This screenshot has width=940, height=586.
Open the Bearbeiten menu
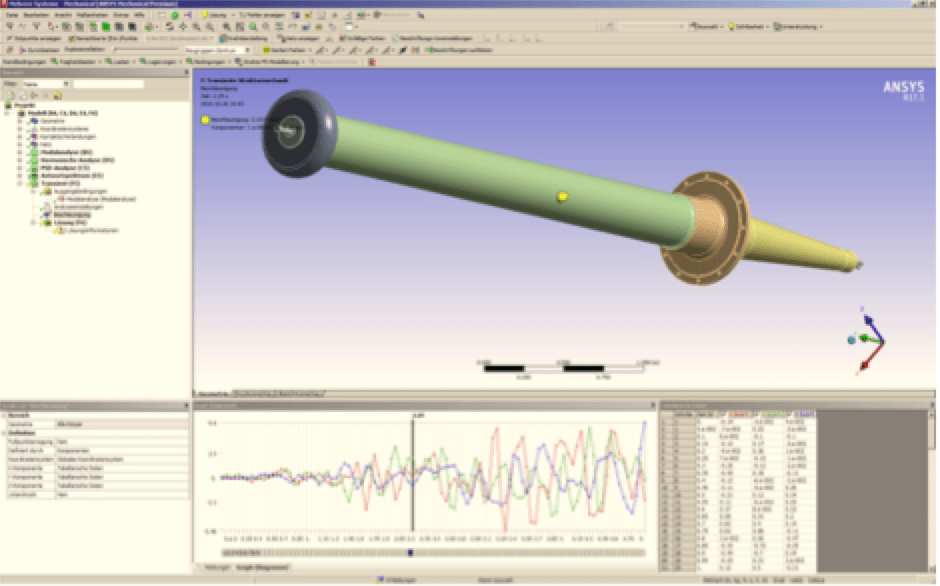(36, 14)
